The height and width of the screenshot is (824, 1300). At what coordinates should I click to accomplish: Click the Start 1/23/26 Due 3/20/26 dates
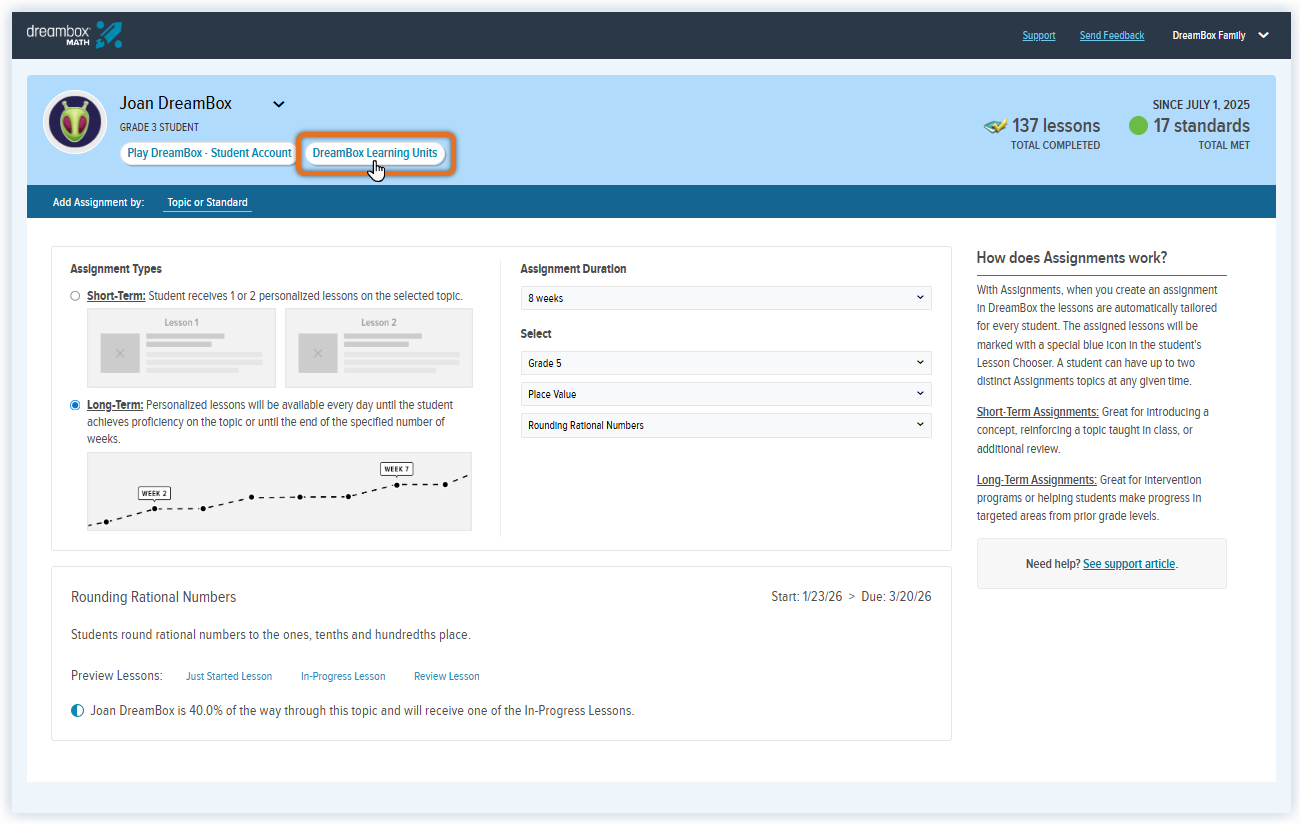851,597
